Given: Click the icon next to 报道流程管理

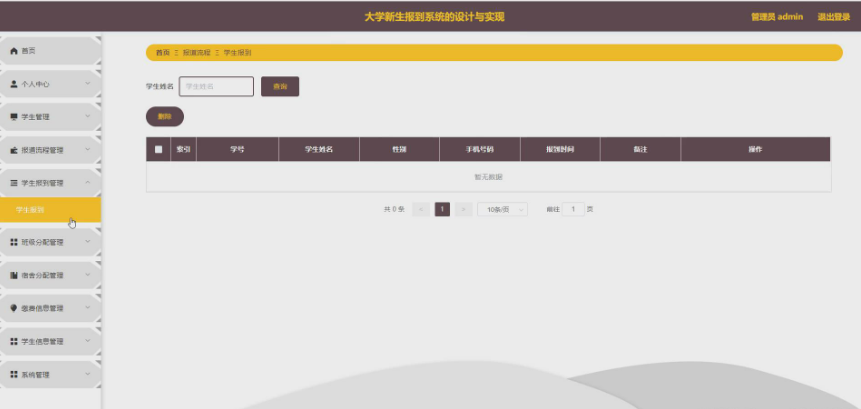Looking at the screenshot, I should click(14, 150).
